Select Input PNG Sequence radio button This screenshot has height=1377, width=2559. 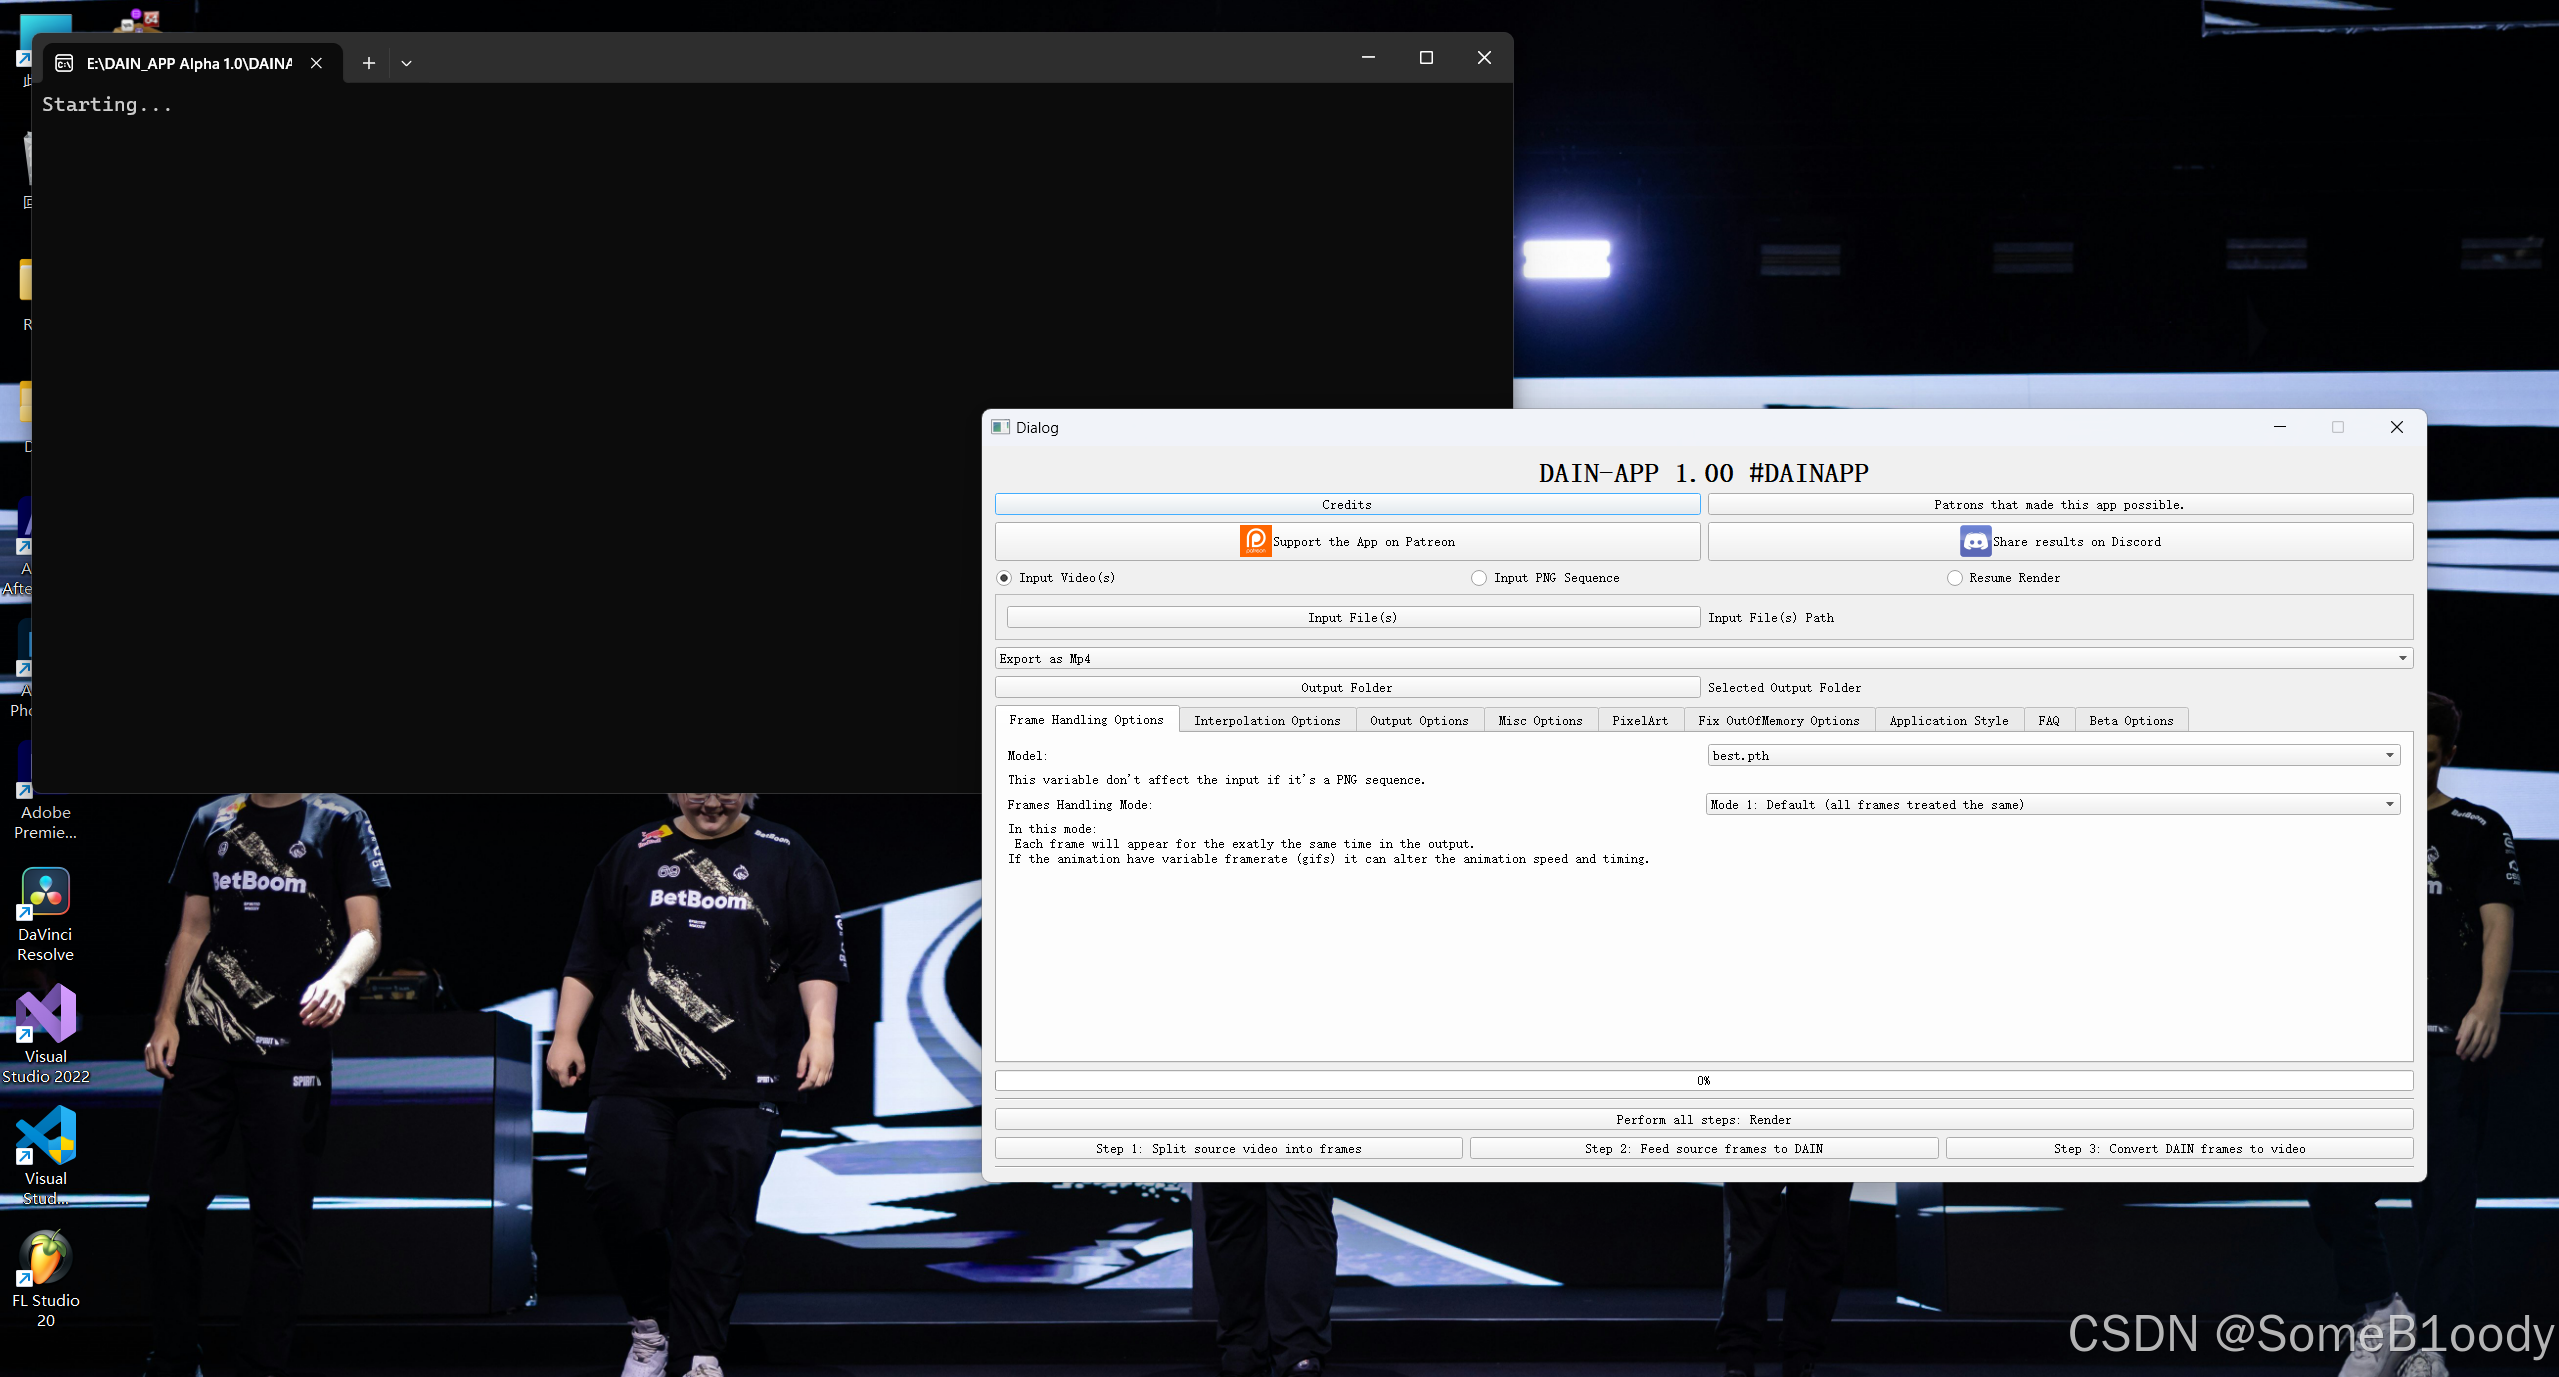(x=1479, y=578)
